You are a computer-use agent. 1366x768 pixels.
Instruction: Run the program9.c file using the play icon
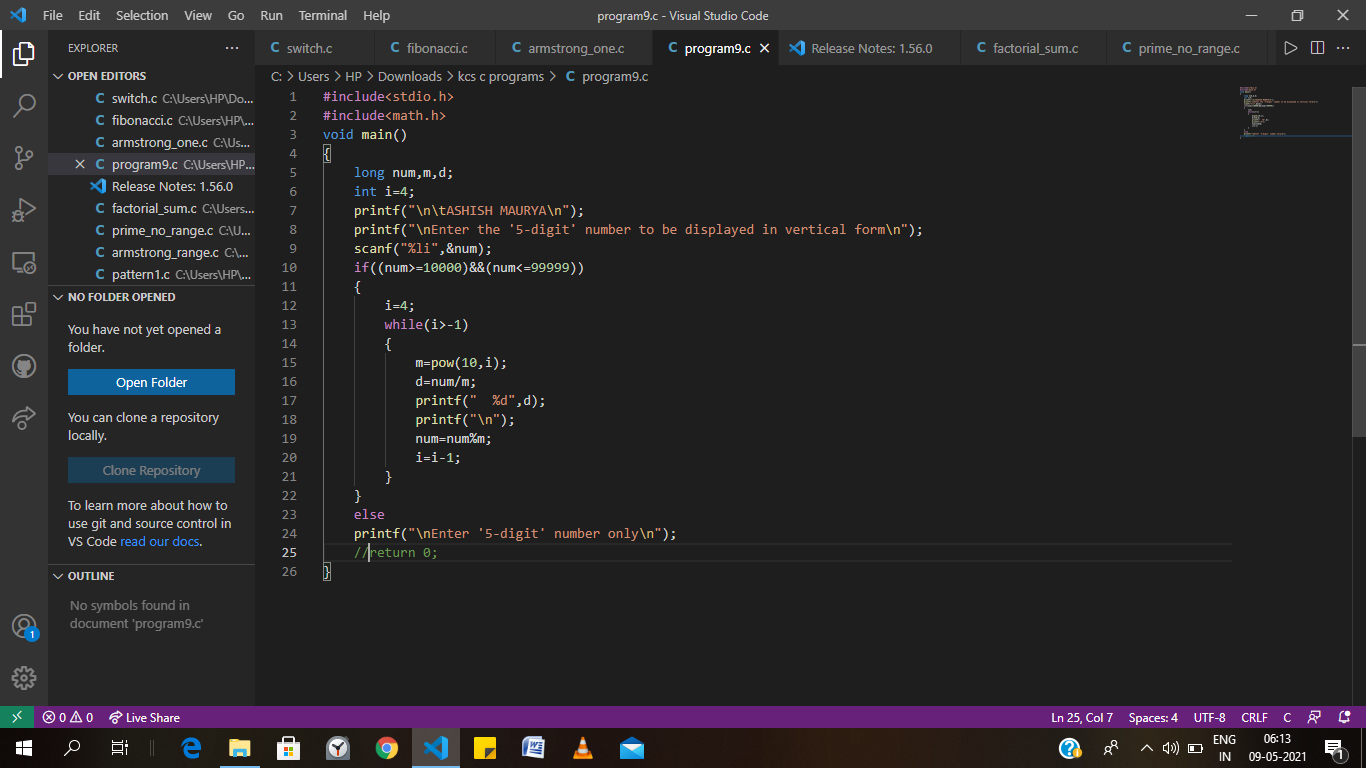[x=1290, y=47]
